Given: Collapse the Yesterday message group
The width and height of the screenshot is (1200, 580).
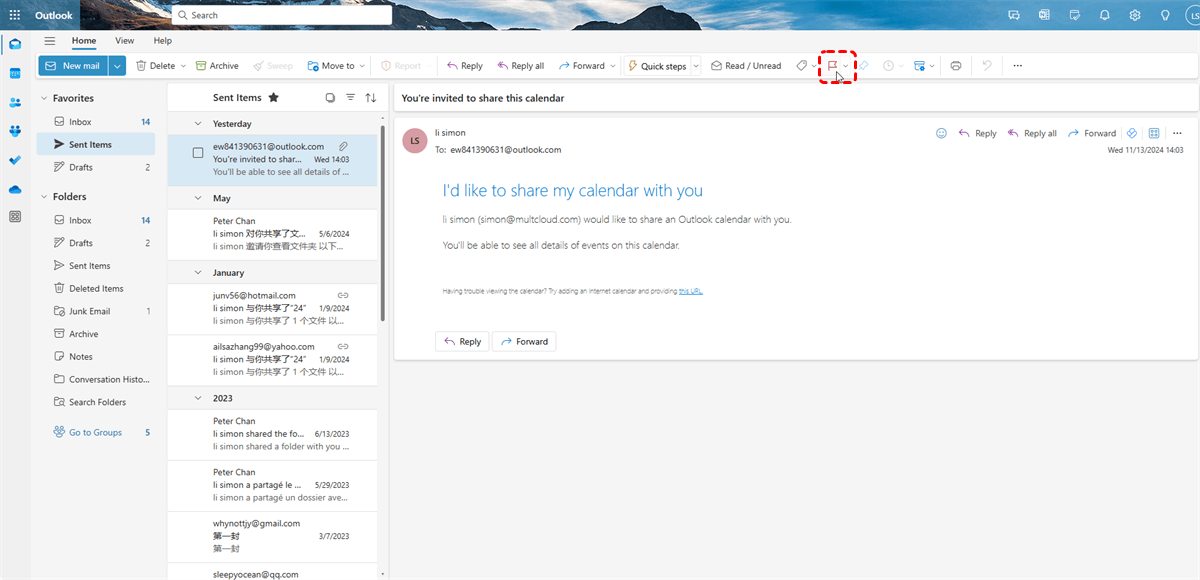Looking at the screenshot, I should 198,124.
